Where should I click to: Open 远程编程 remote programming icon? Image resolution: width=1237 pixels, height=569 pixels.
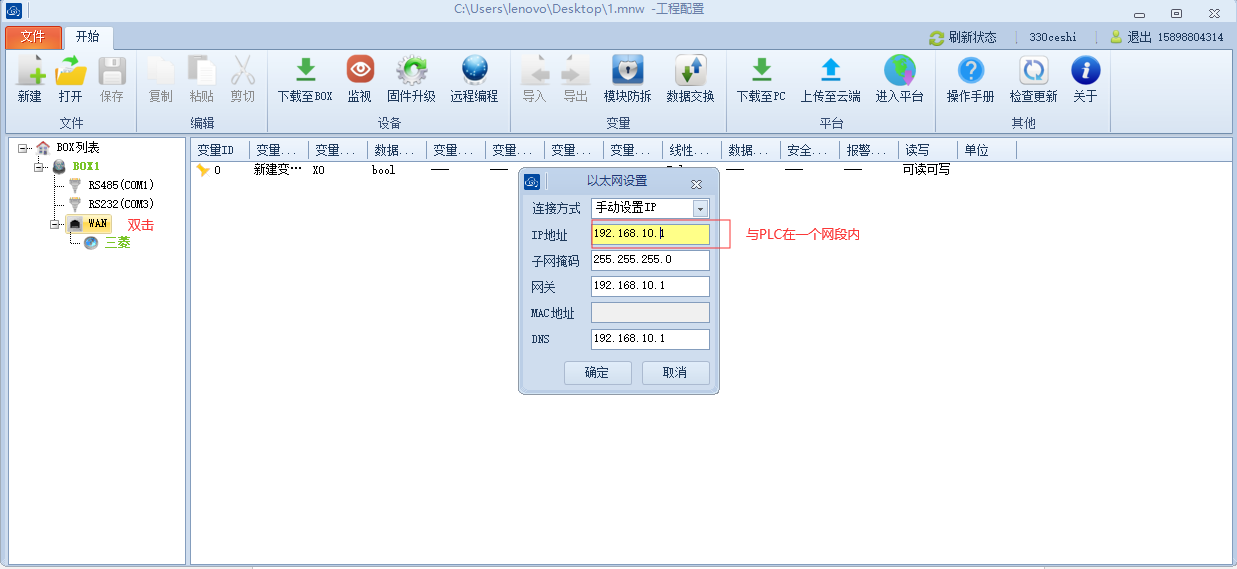[x=474, y=71]
